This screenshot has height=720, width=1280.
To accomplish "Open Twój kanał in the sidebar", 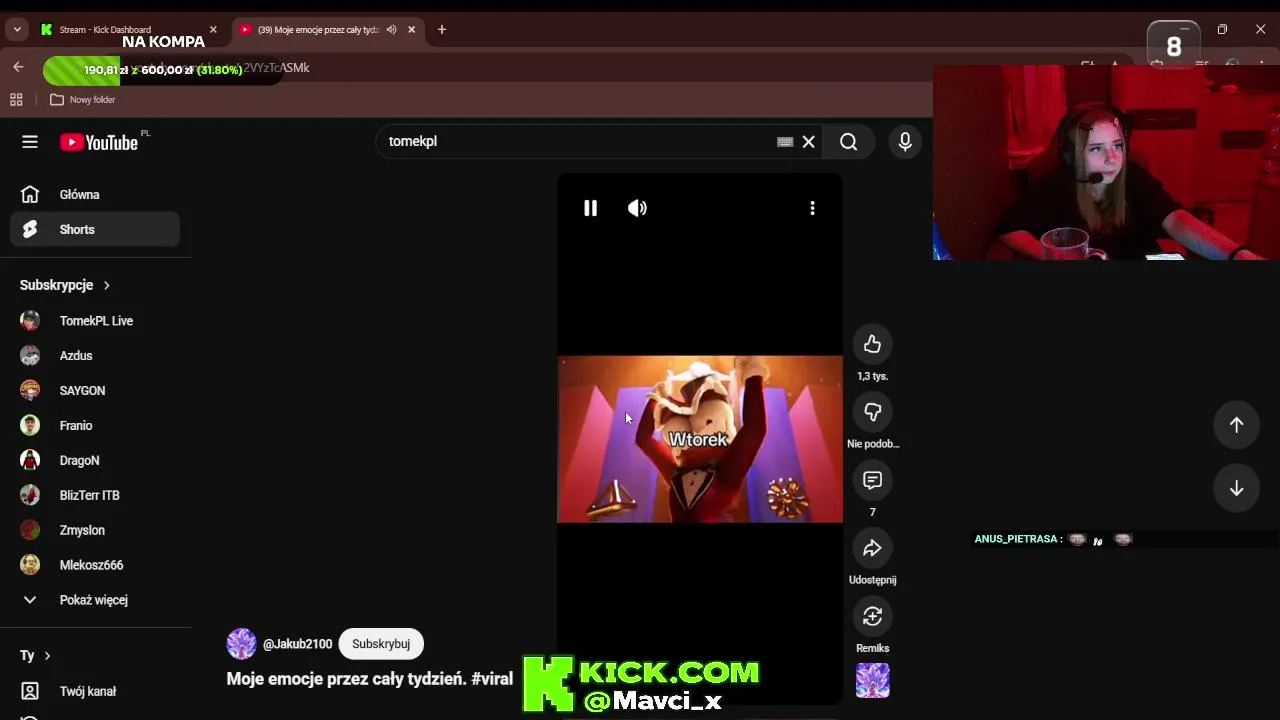I will coord(95,691).
